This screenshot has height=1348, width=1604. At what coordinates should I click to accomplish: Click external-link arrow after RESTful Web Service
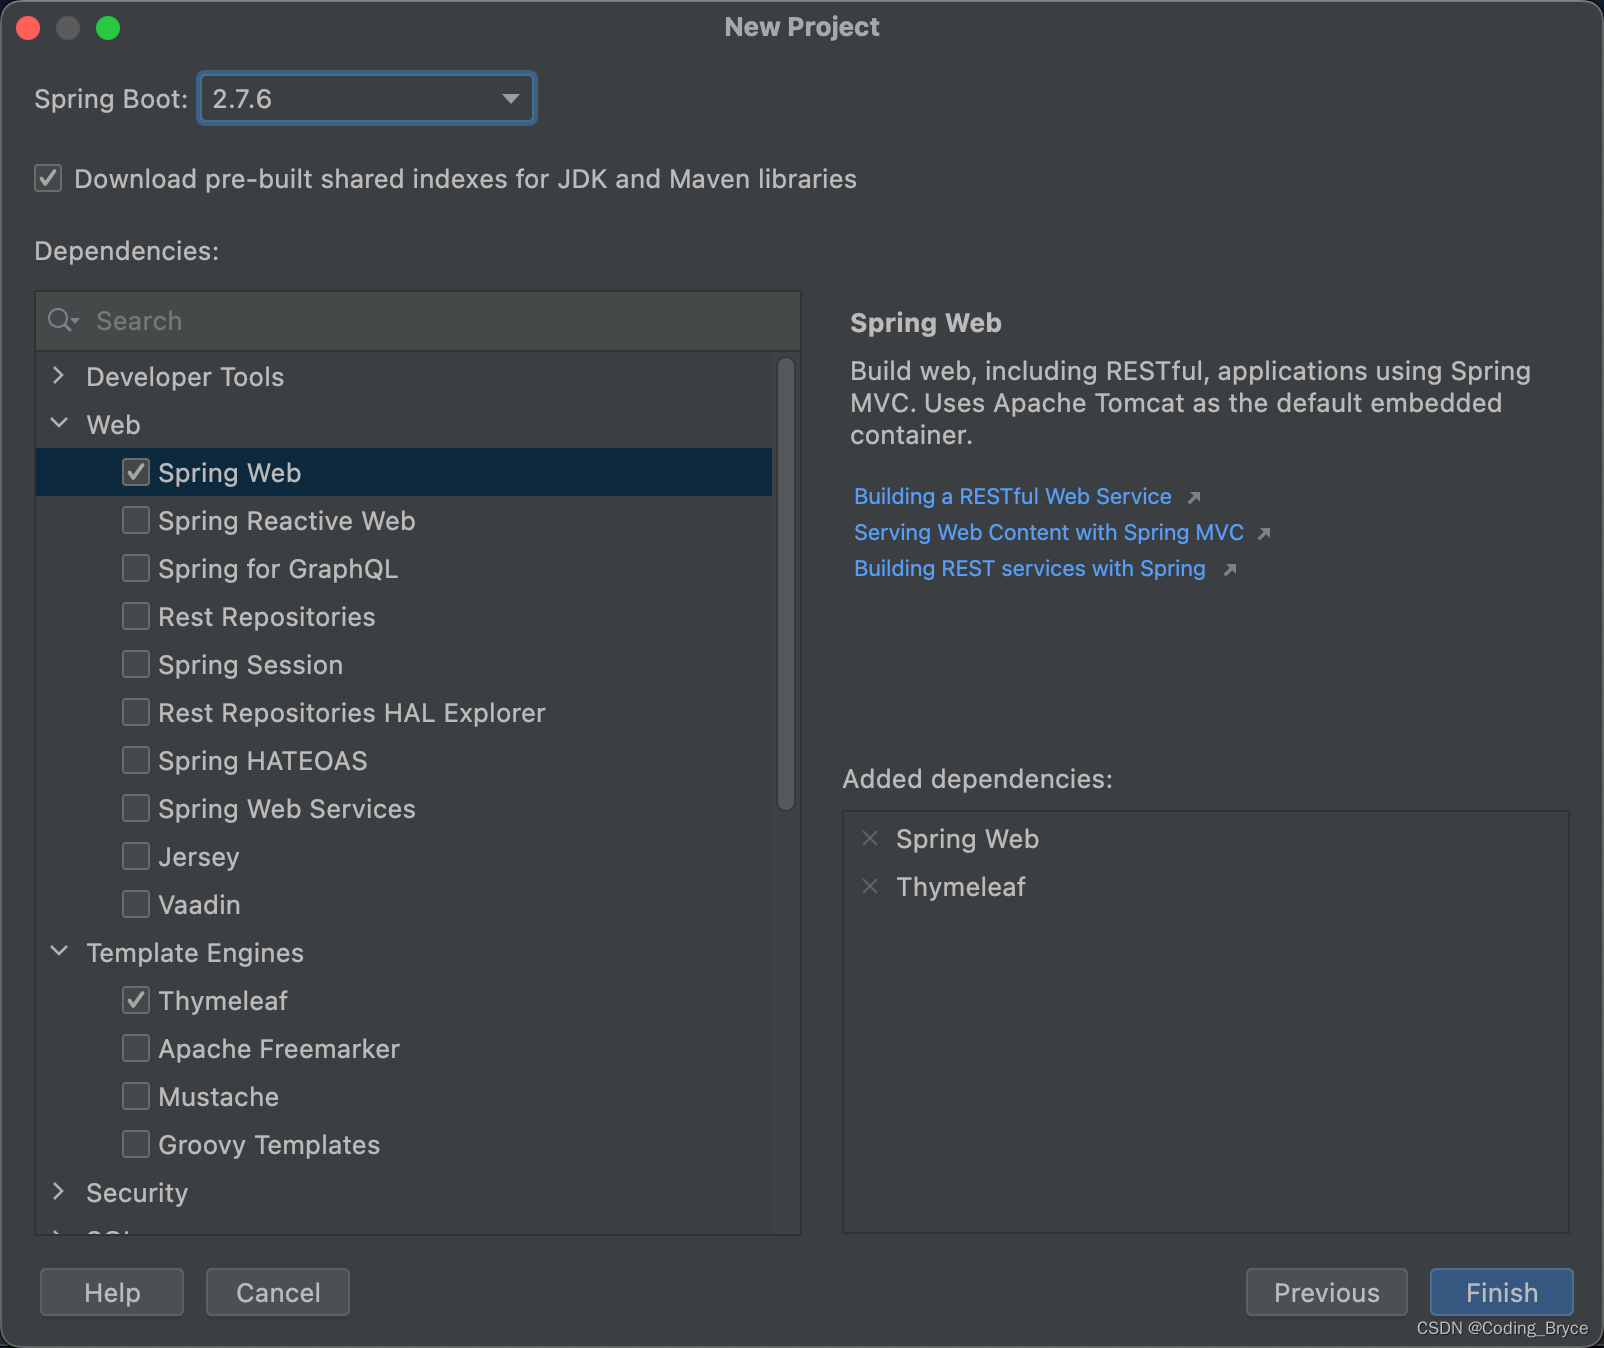click(x=1193, y=498)
